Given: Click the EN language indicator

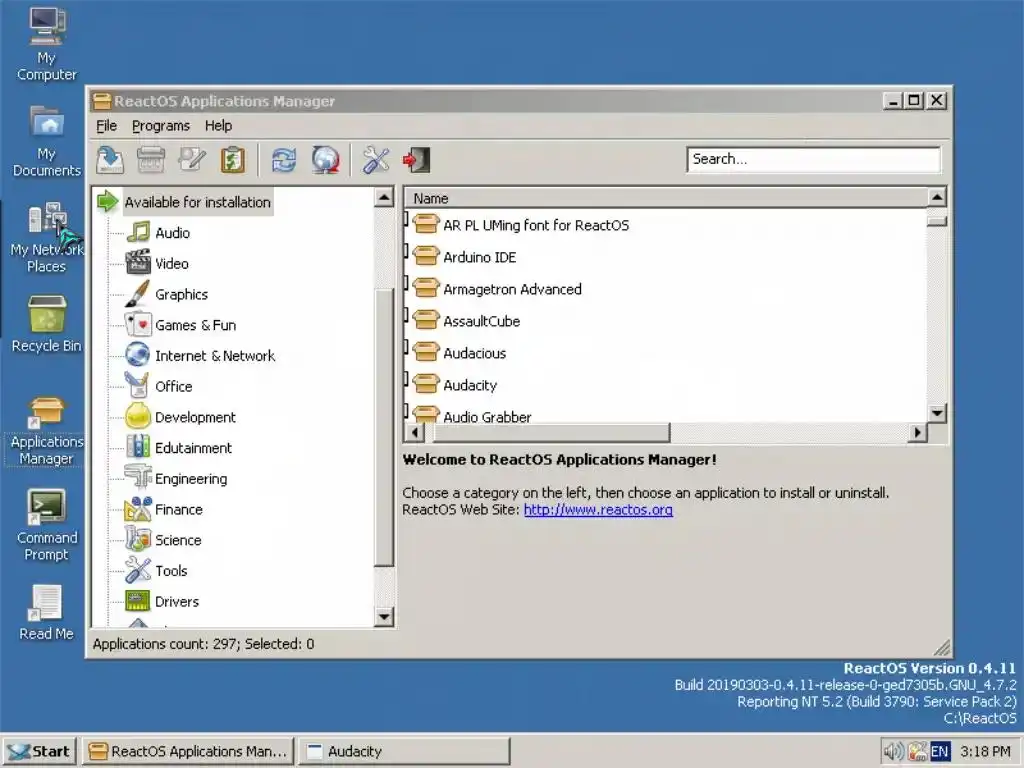Looking at the screenshot, I should (939, 752).
